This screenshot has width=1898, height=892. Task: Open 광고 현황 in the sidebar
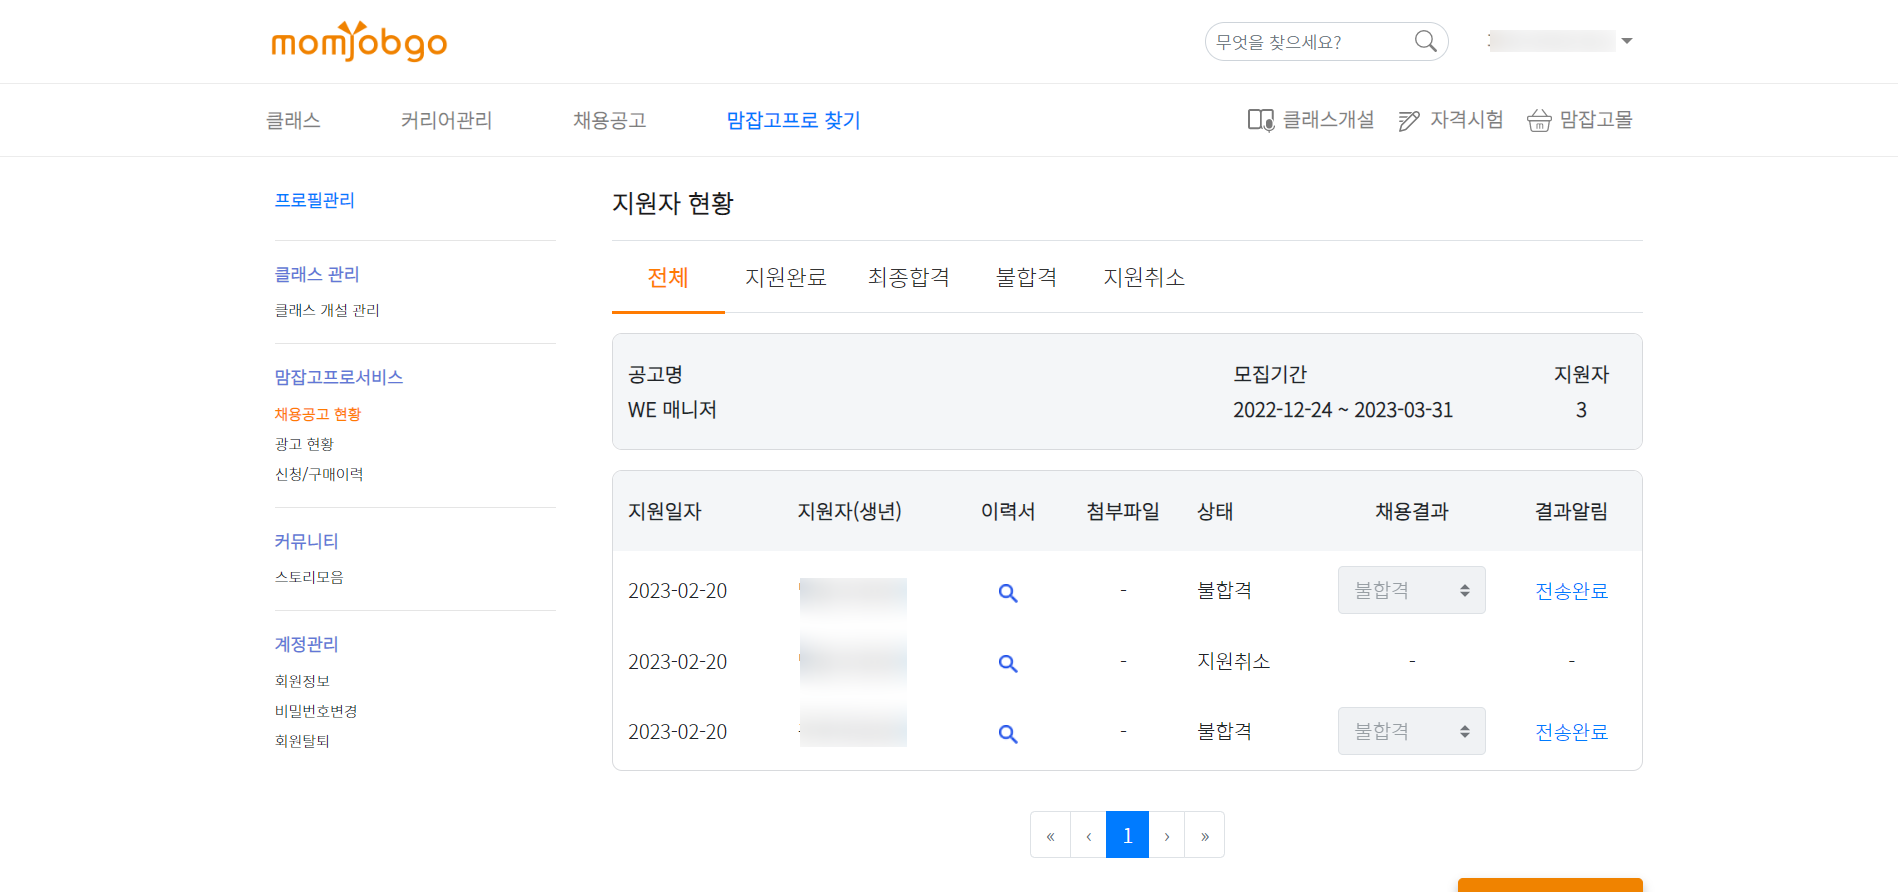point(304,444)
